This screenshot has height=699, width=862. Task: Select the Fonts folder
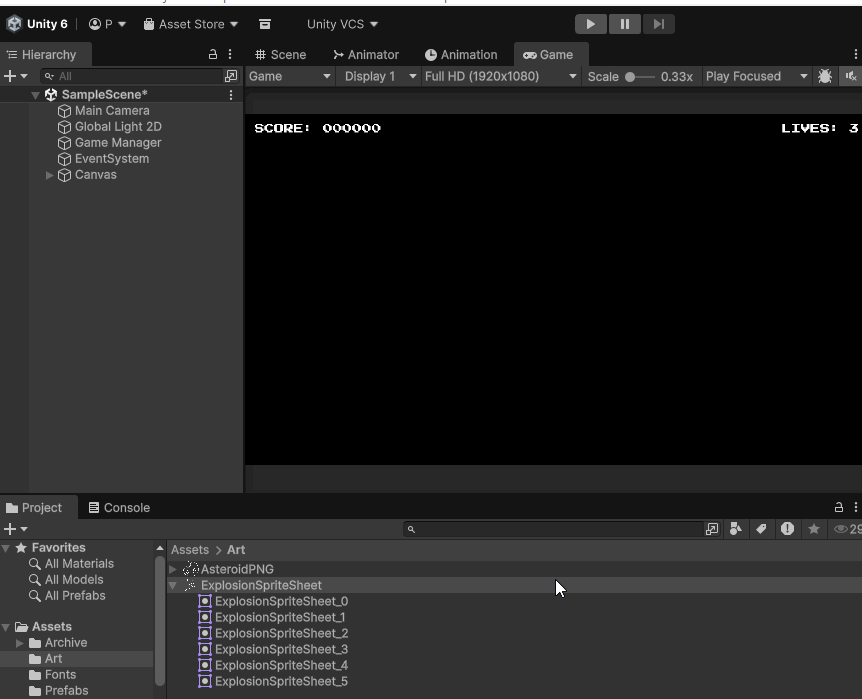60,675
